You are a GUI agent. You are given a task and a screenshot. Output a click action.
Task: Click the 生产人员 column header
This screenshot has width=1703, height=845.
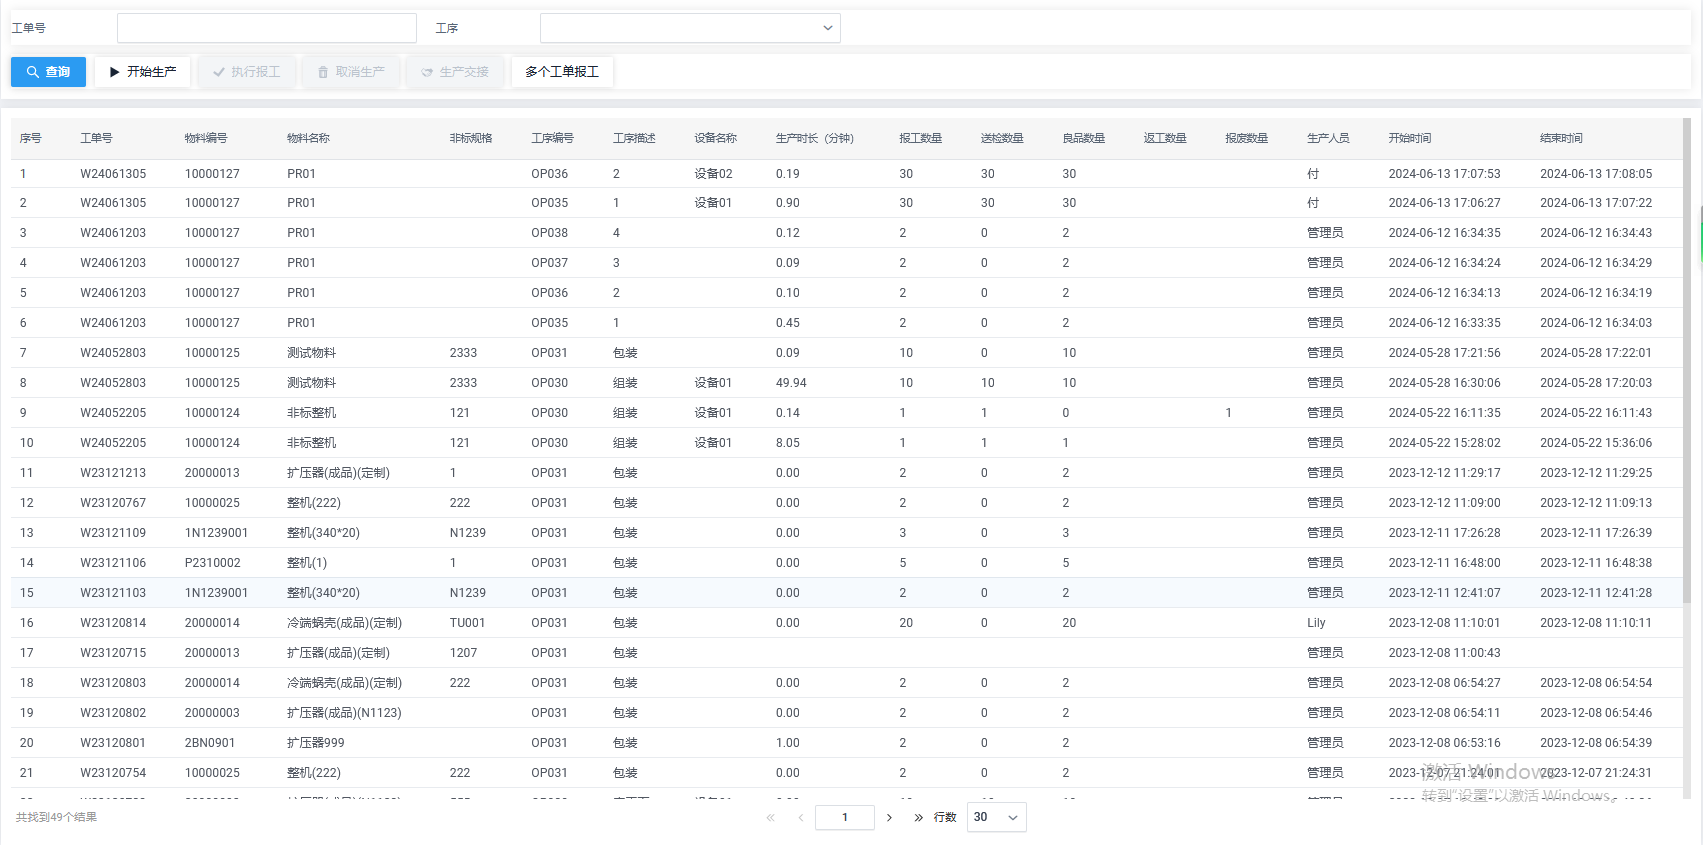(1328, 138)
